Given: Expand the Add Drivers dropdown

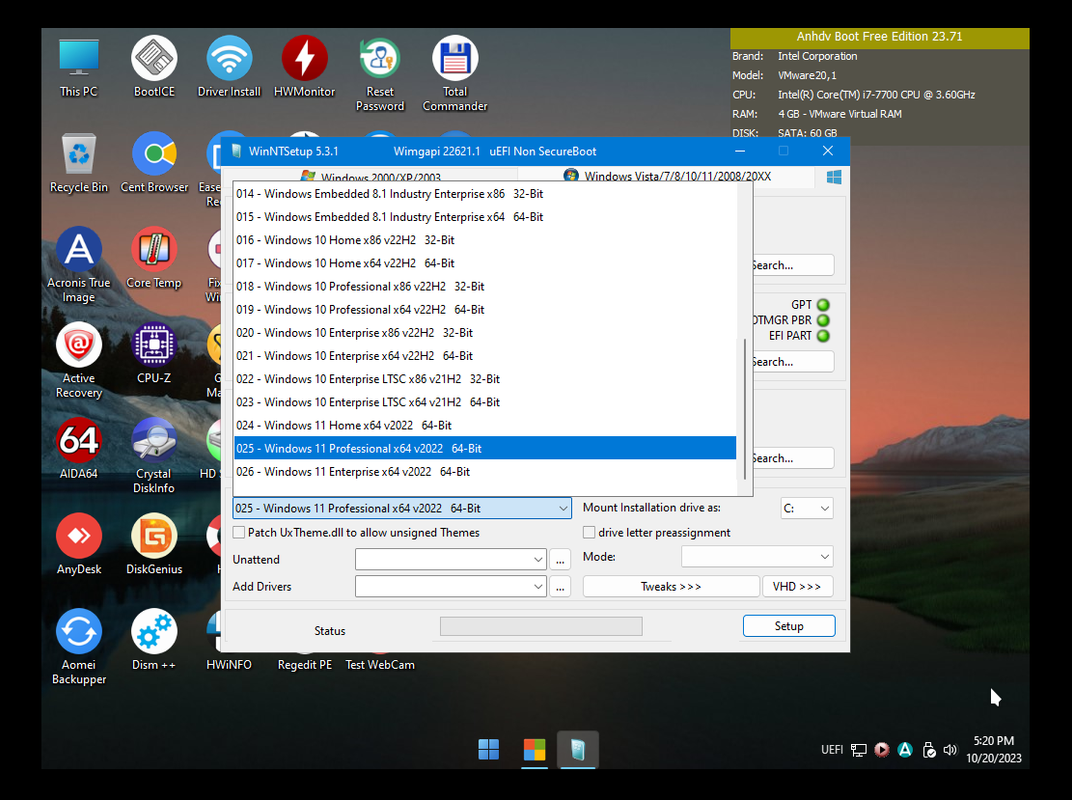Looking at the screenshot, I should (x=538, y=586).
